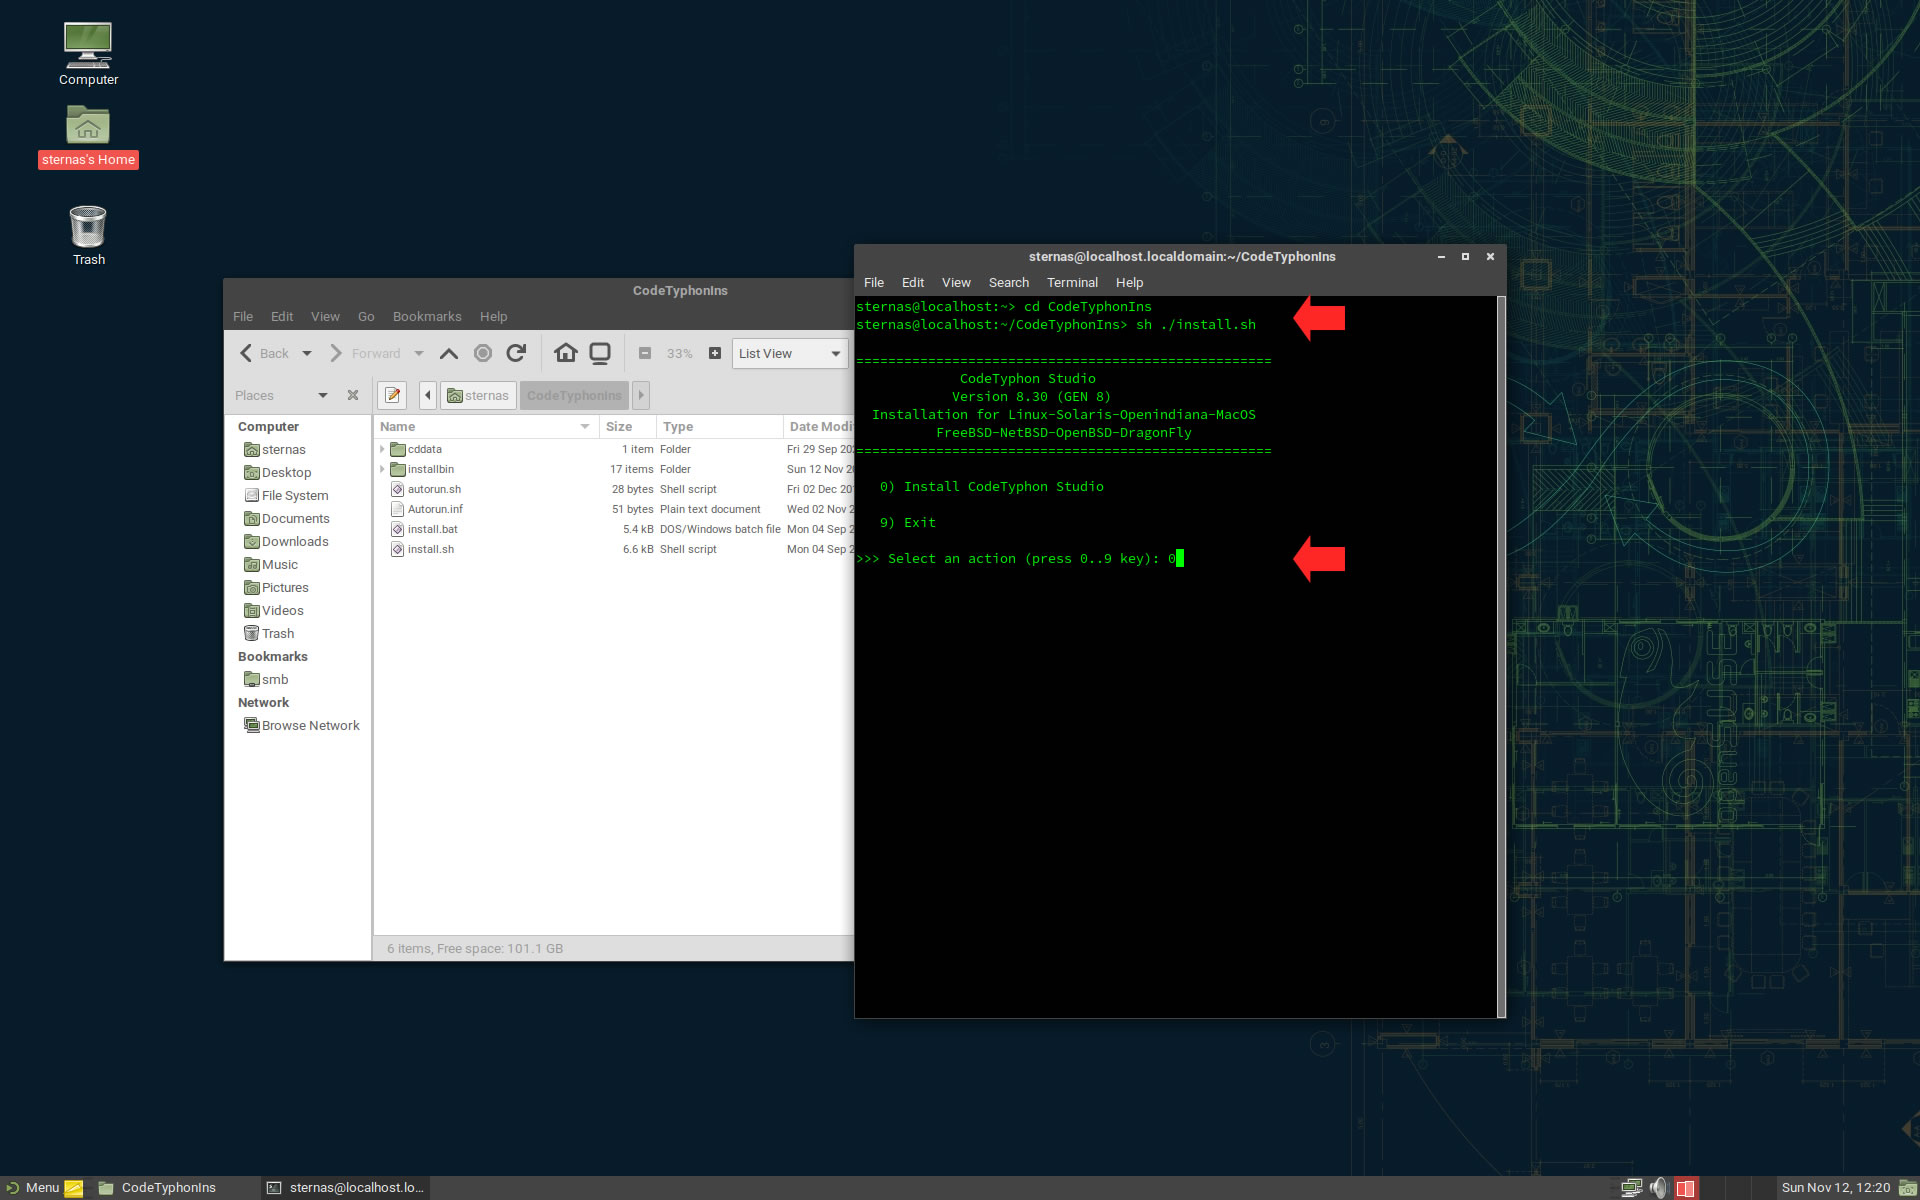The image size is (1920, 1200).
Task: Open Edit menu in terminal window
Action: pyautogui.click(x=913, y=283)
